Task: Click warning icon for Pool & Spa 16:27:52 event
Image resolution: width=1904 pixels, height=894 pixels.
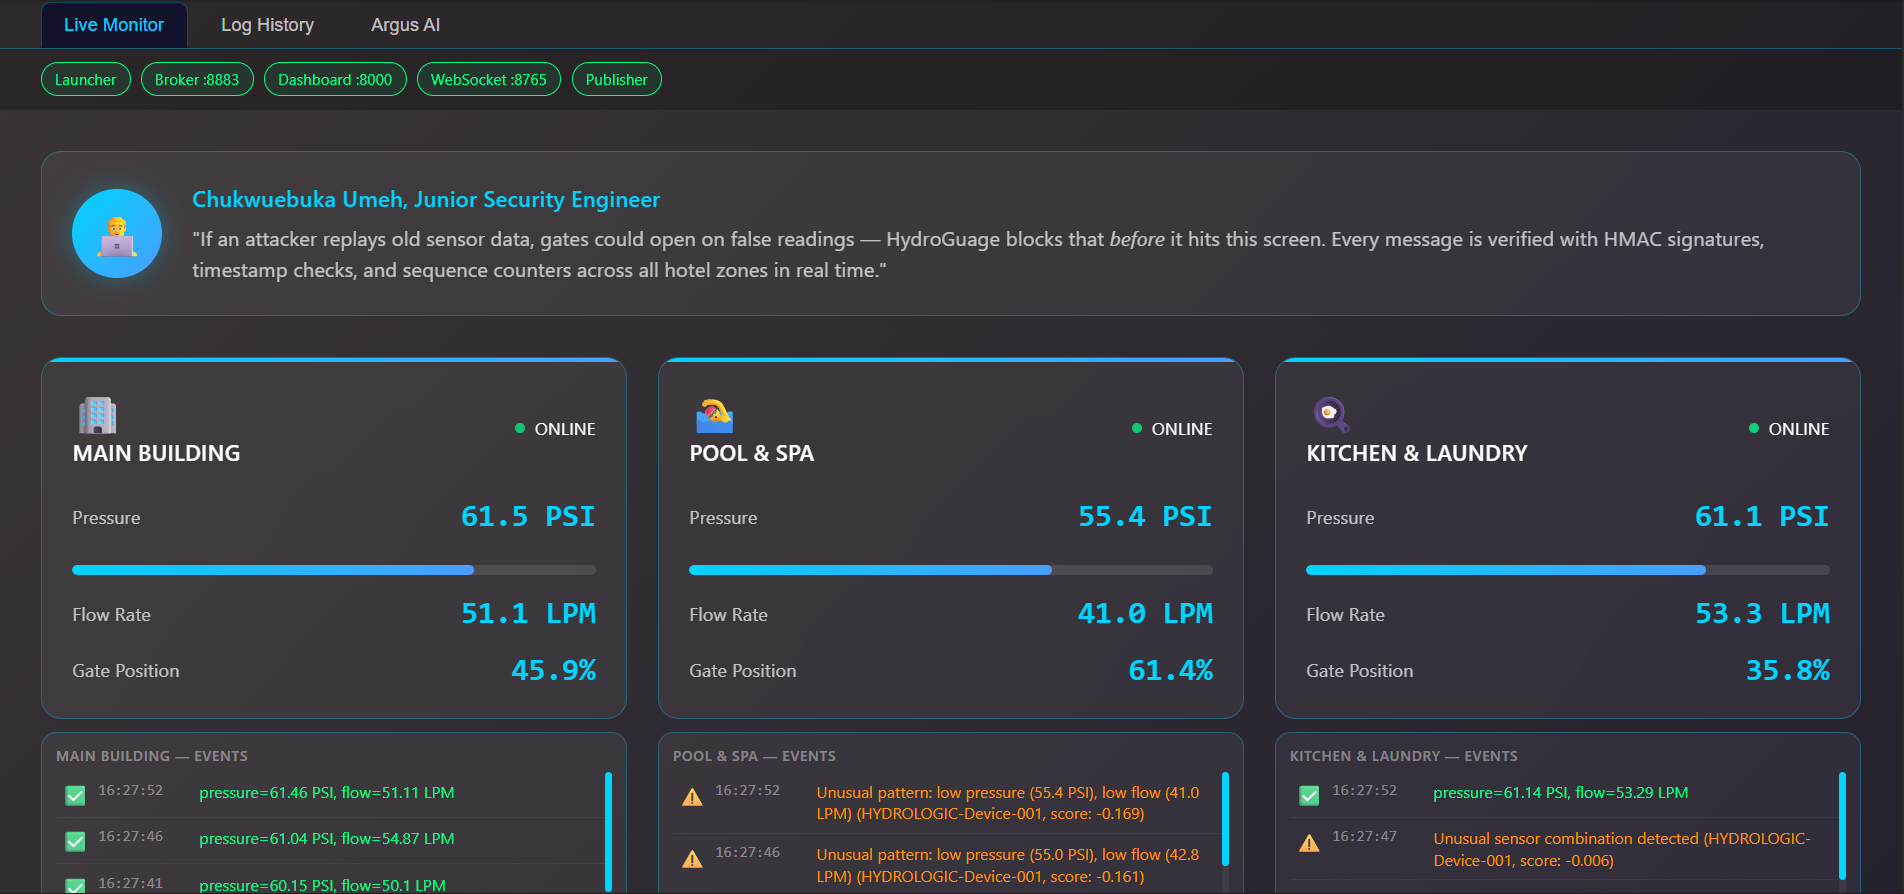Action: (692, 797)
